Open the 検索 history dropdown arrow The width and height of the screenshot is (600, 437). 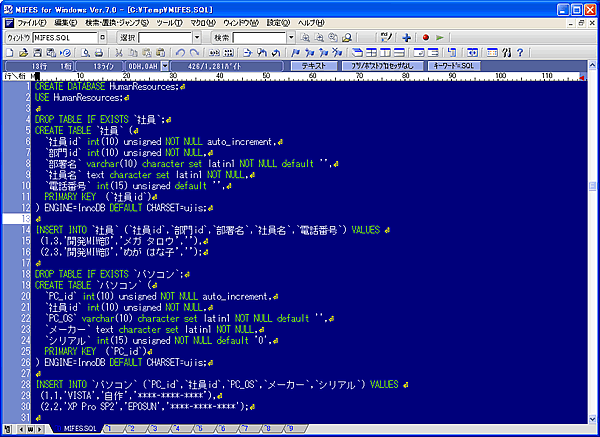tap(291, 38)
